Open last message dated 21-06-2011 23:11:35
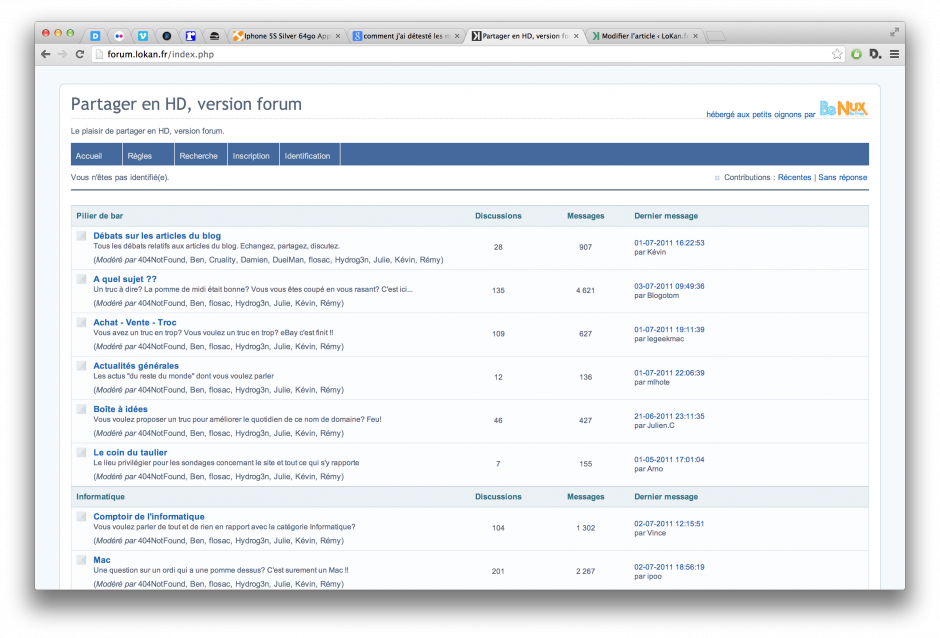This screenshot has height=638, width=940. click(x=669, y=416)
